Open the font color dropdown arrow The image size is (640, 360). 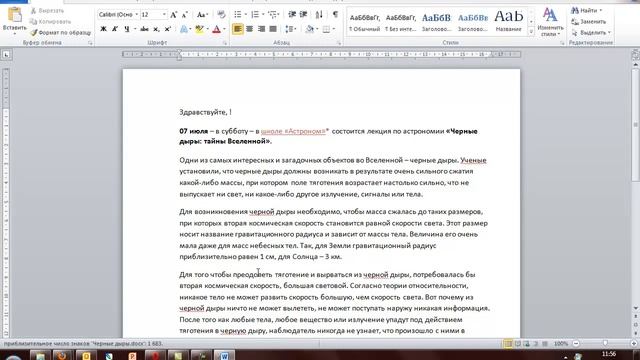click(224, 29)
